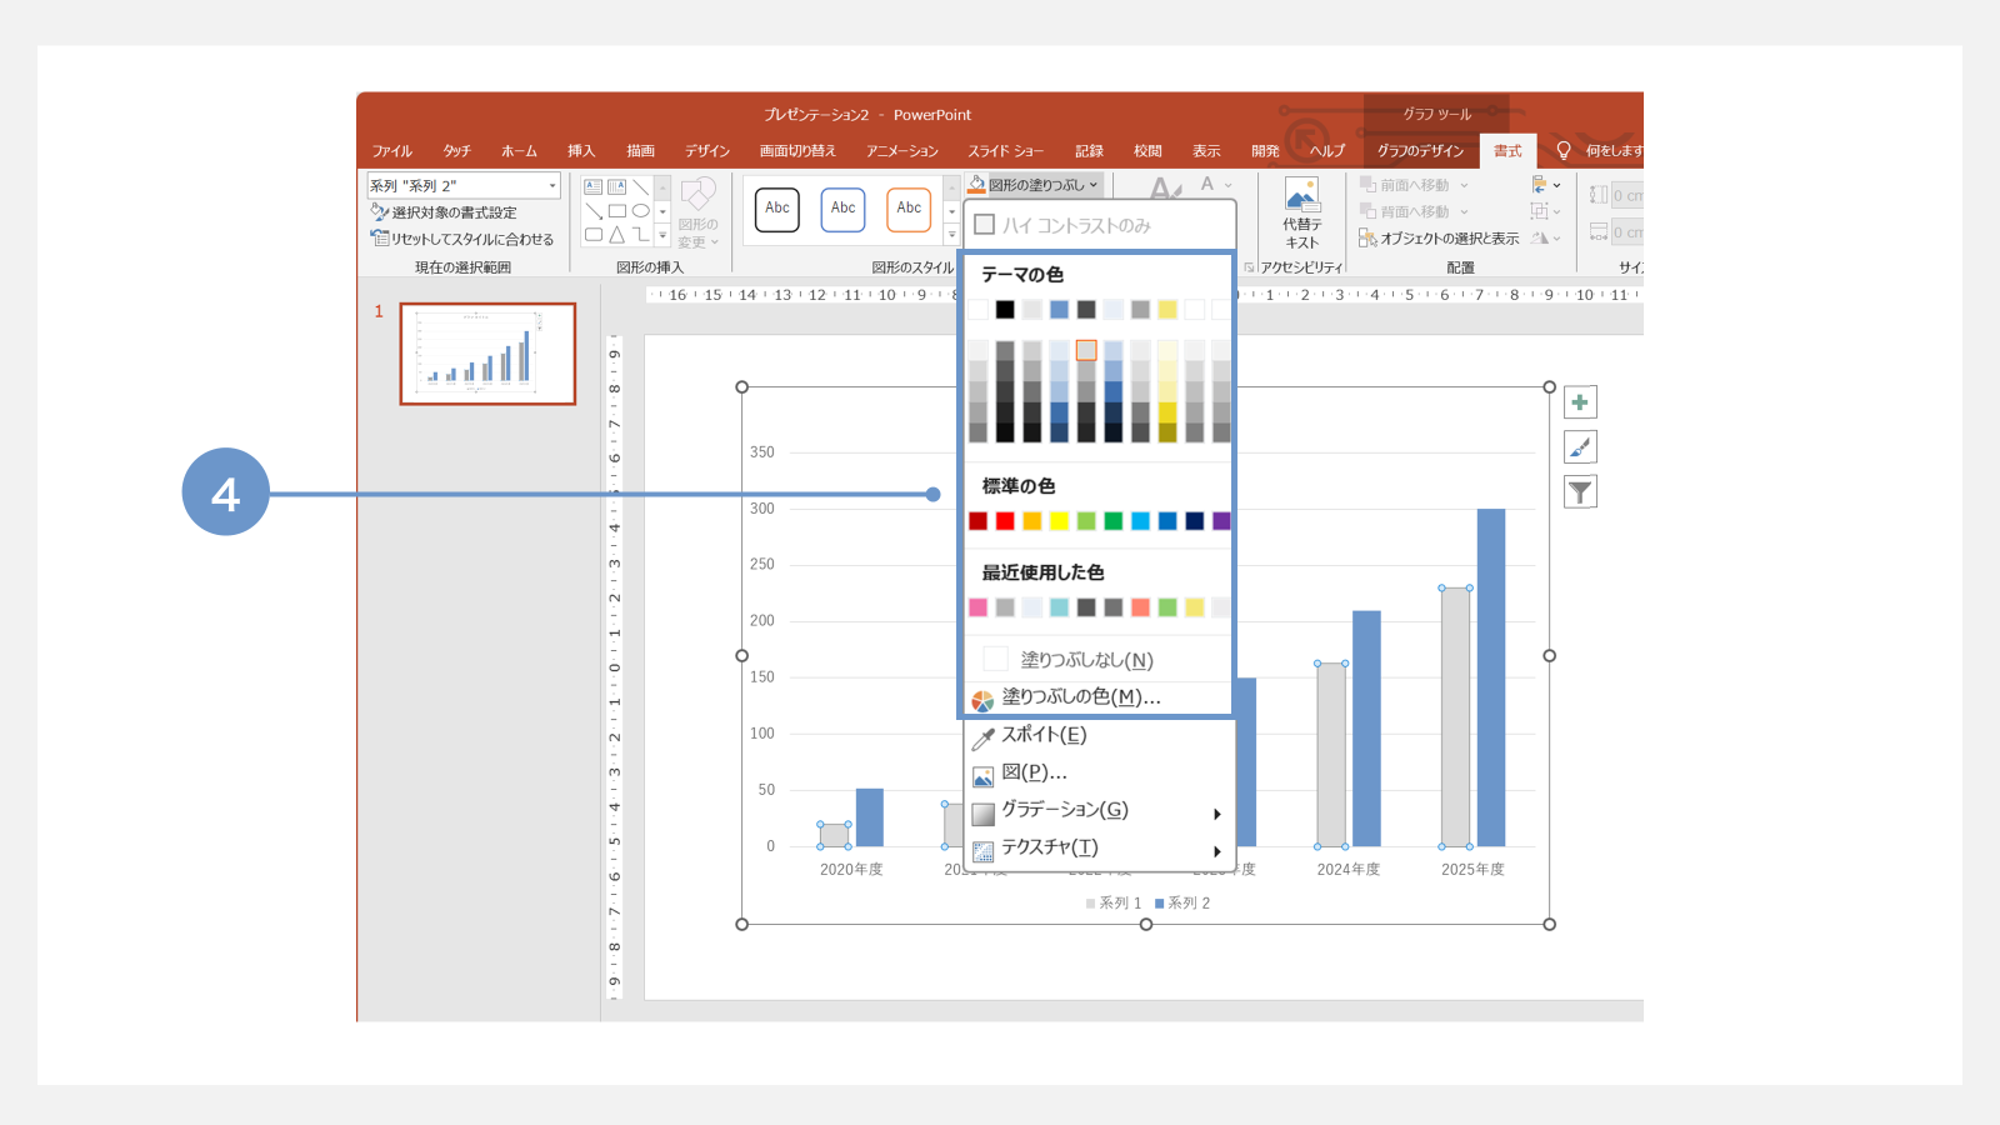Click the Rotate objects icon

1540,238
